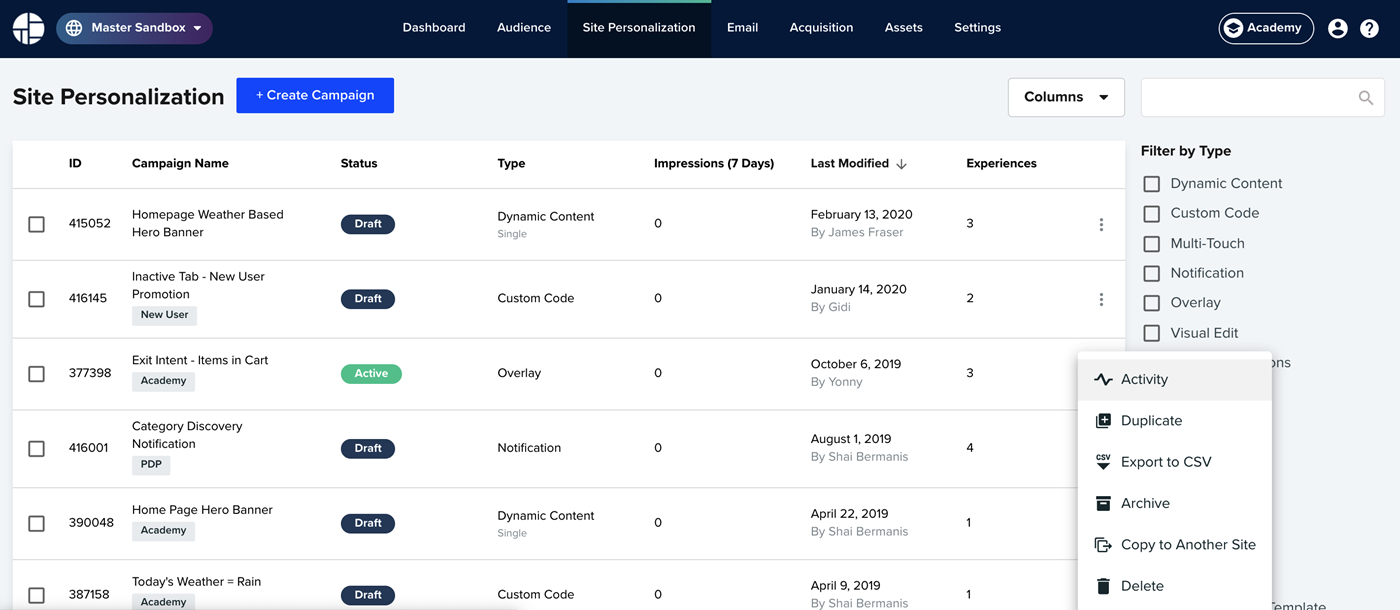1400x610 pixels.
Task: Check the box for campaign 415052
Action: pos(37,224)
